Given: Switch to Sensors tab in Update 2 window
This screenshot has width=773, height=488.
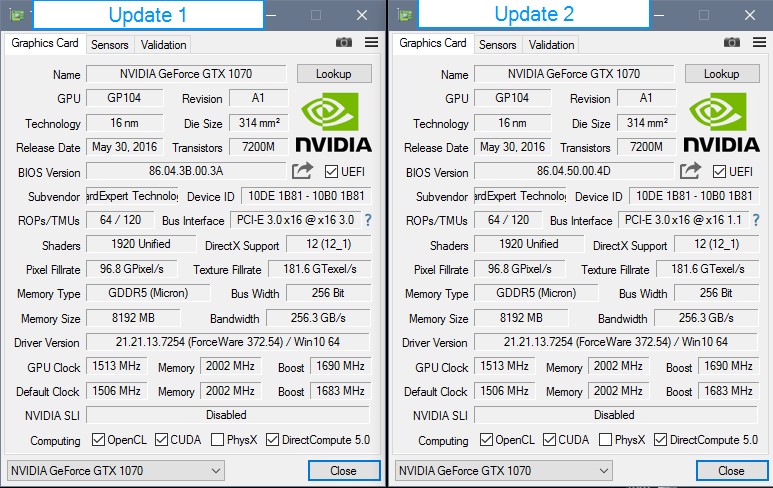Looking at the screenshot, I should click(x=497, y=45).
